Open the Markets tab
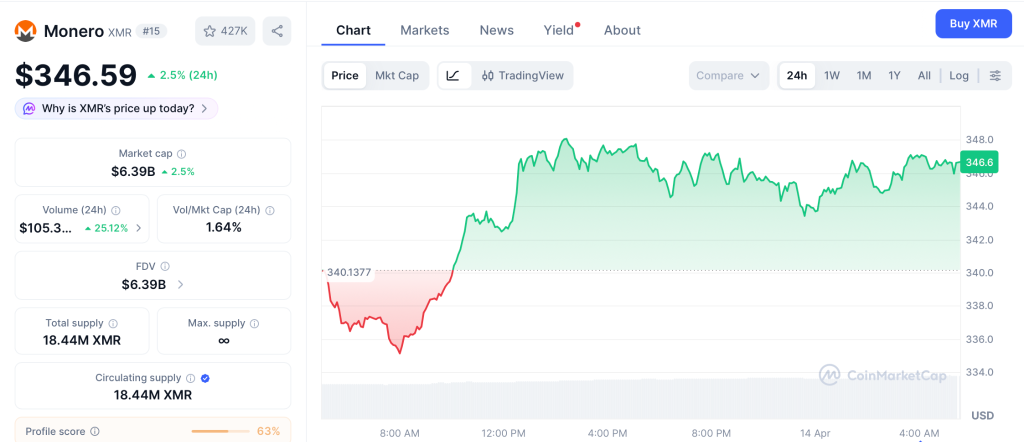This screenshot has width=1024, height=442. tap(425, 30)
